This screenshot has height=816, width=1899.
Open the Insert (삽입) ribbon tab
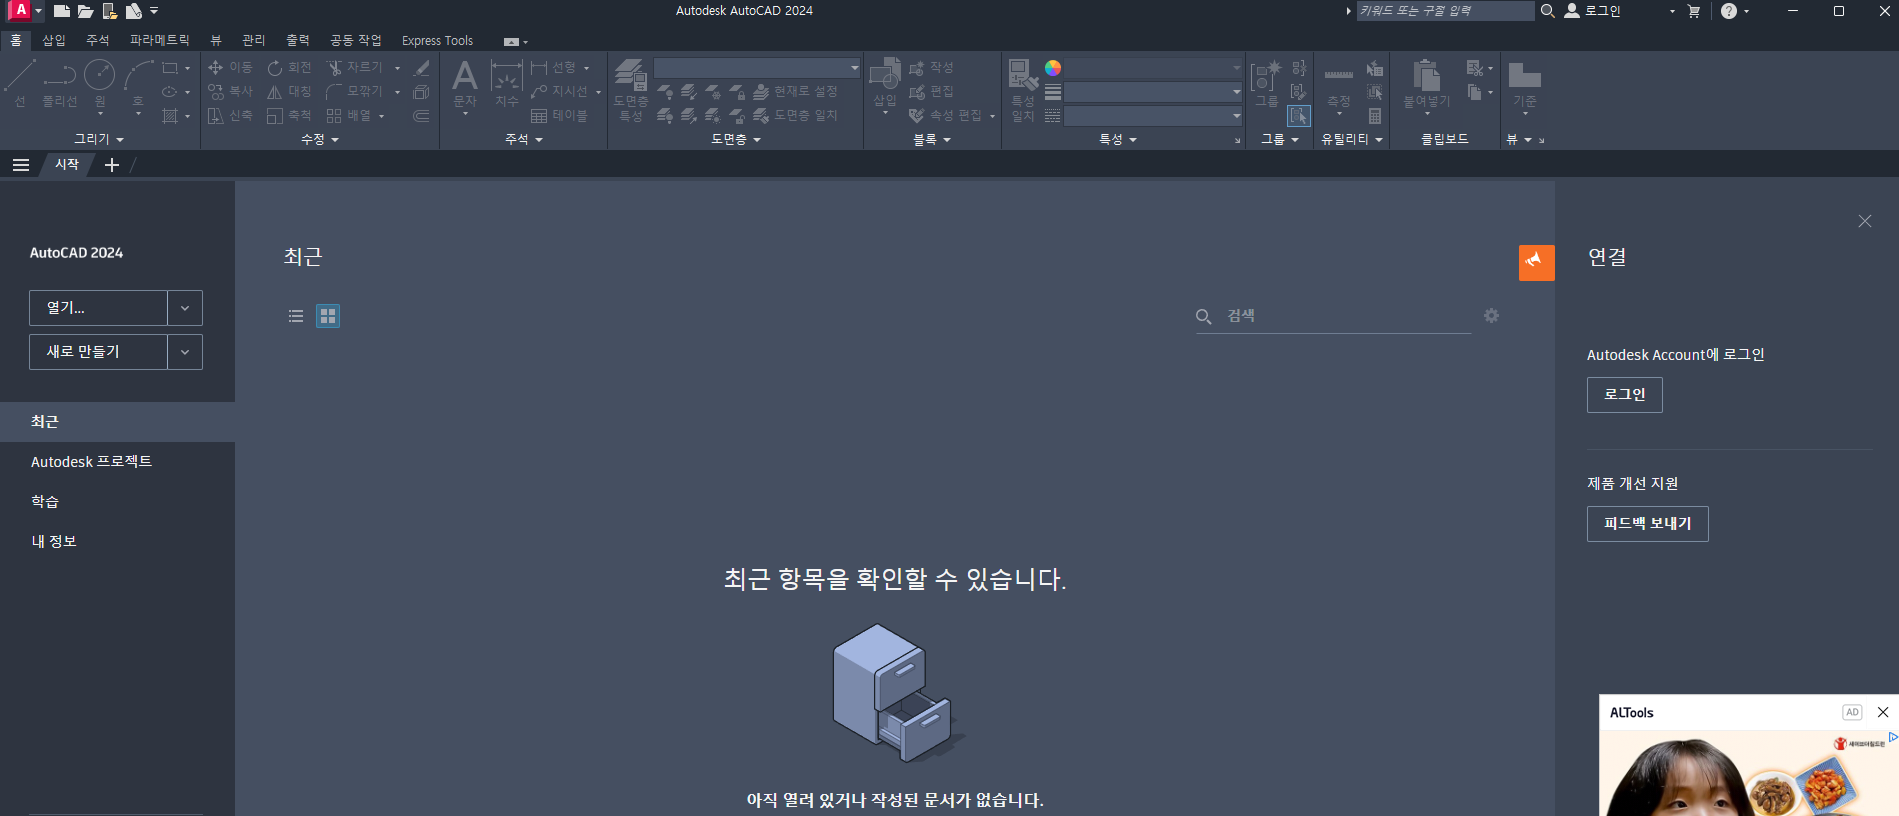[54, 40]
